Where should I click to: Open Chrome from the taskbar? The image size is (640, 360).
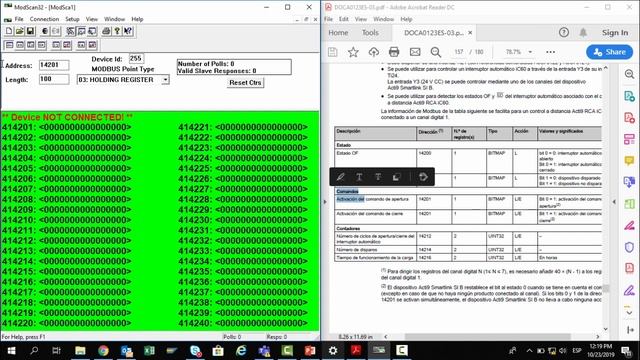coord(103,351)
